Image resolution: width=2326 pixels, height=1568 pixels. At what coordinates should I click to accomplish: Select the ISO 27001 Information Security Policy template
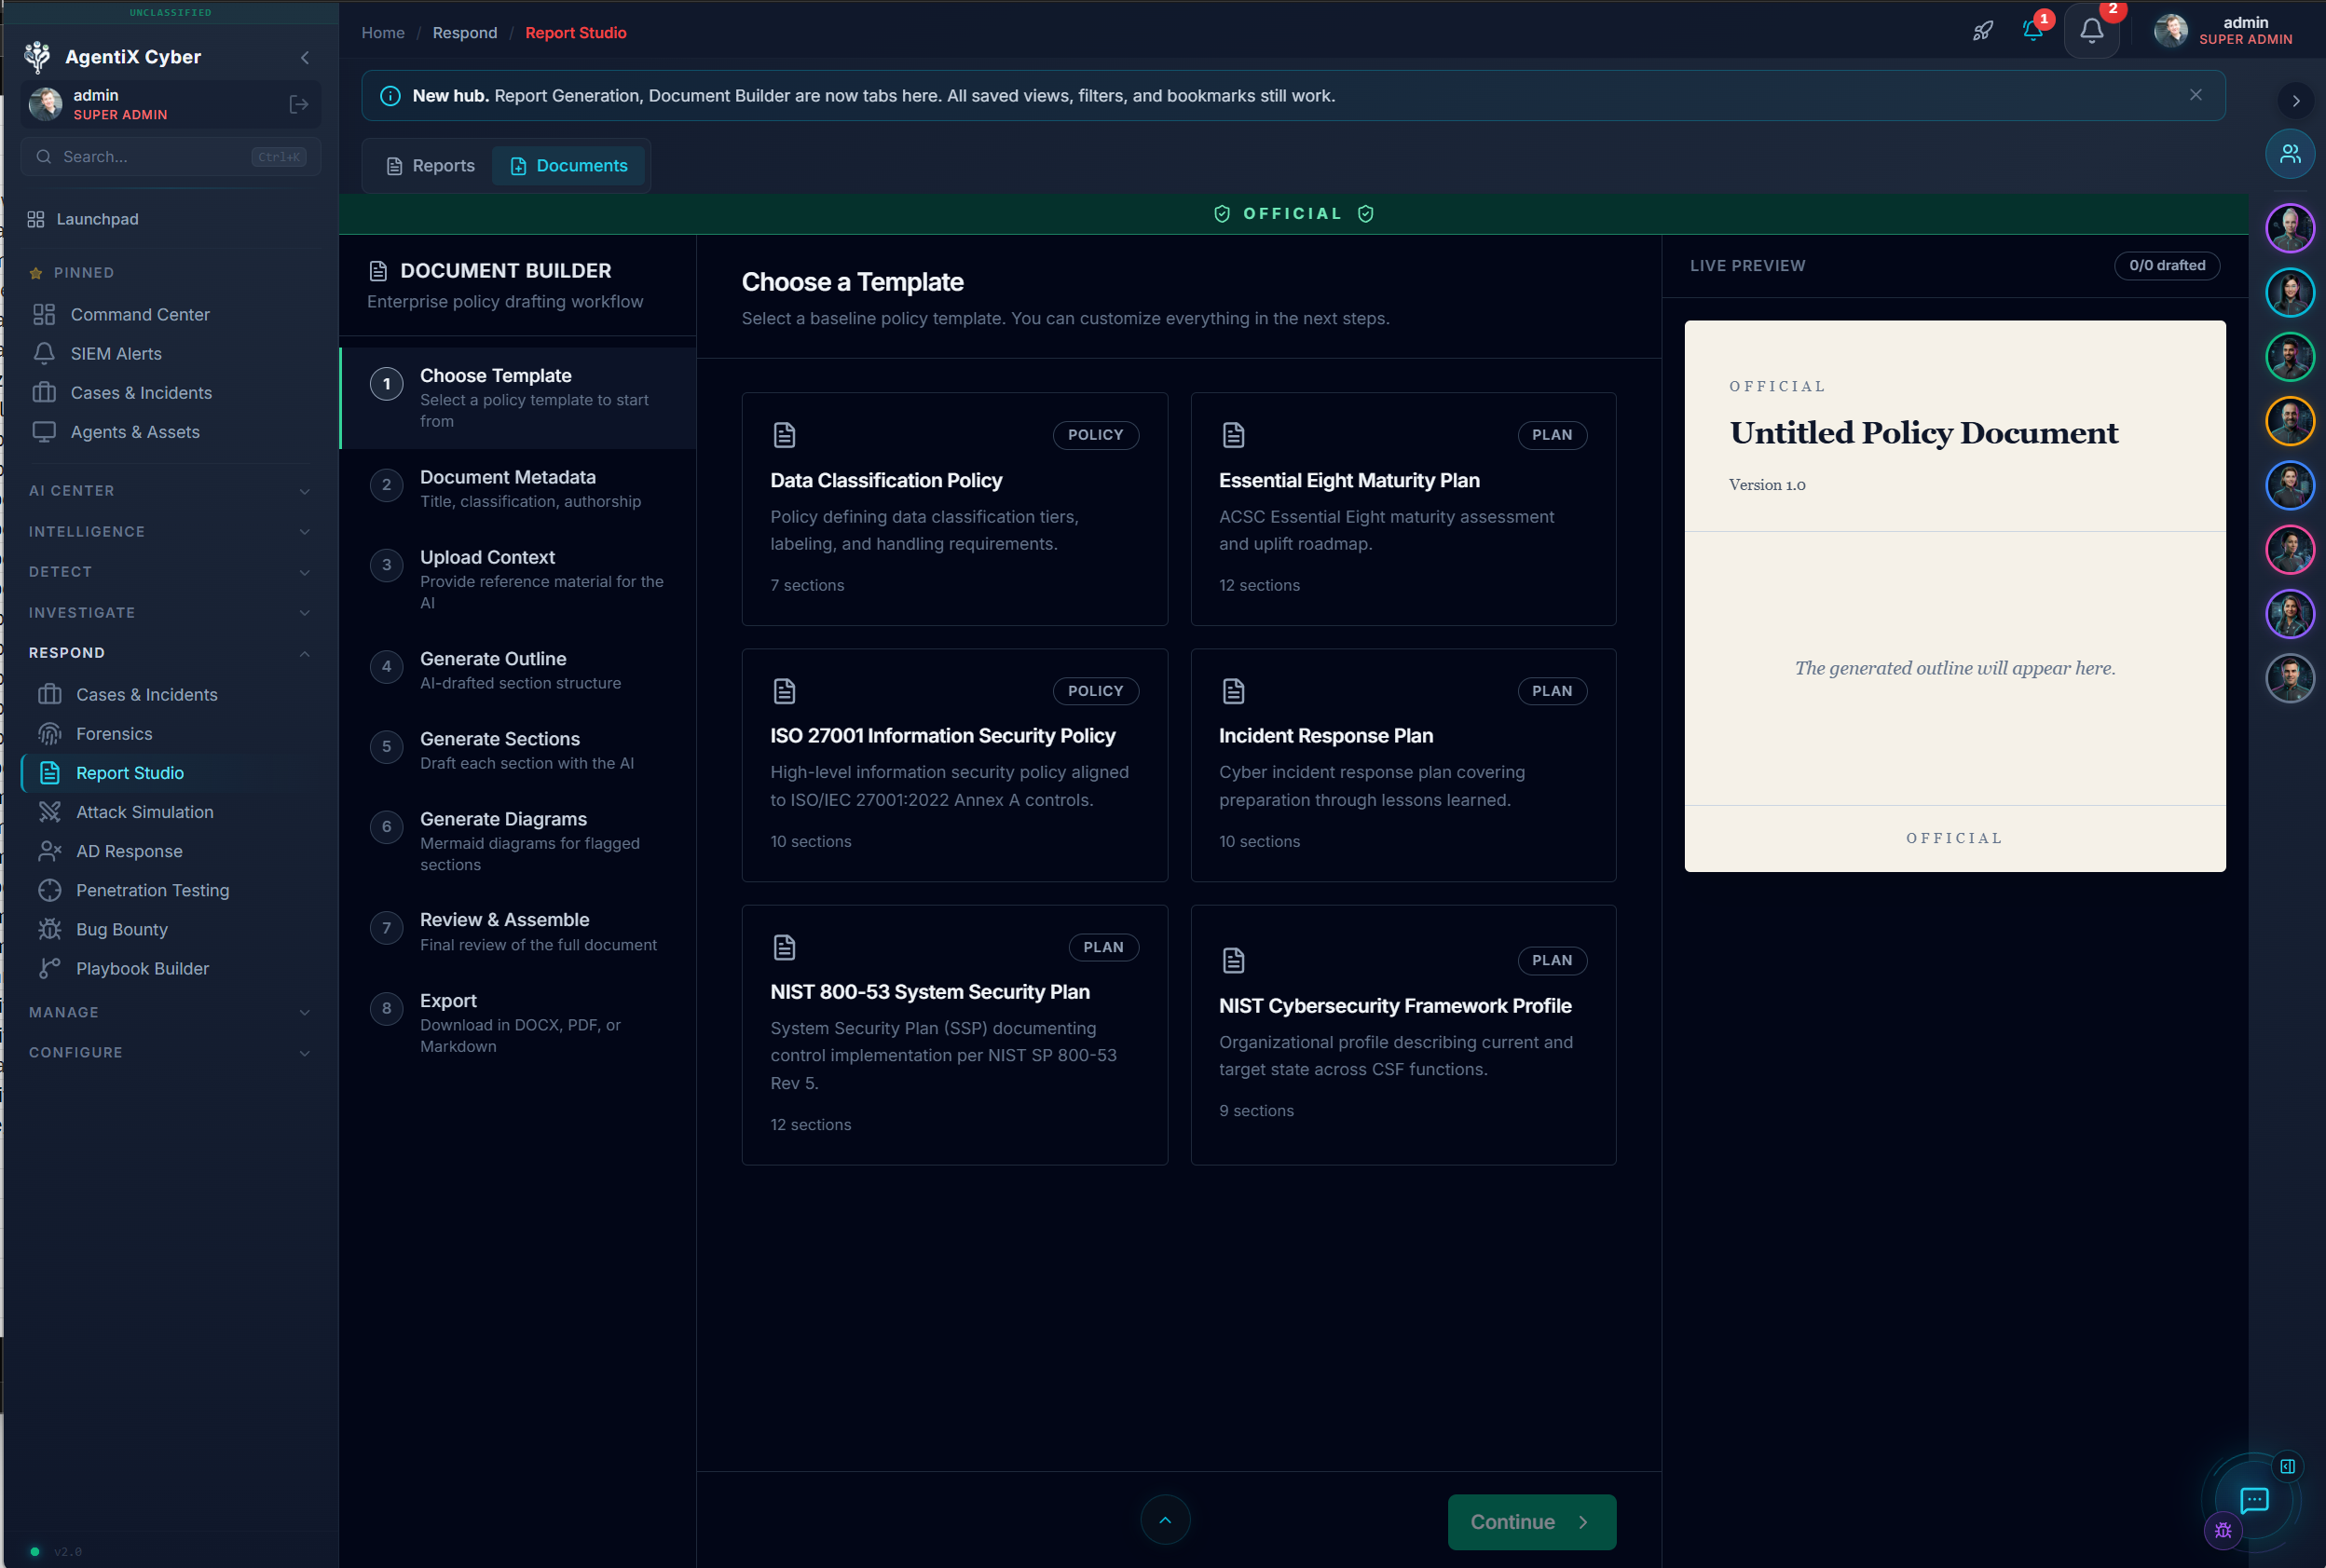953,766
